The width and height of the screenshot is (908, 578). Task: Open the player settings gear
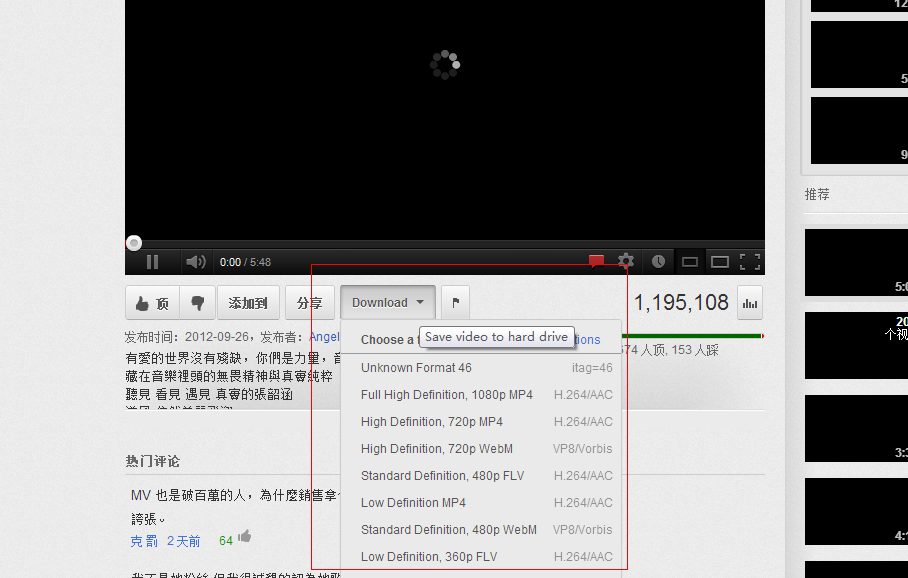(626, 262)
